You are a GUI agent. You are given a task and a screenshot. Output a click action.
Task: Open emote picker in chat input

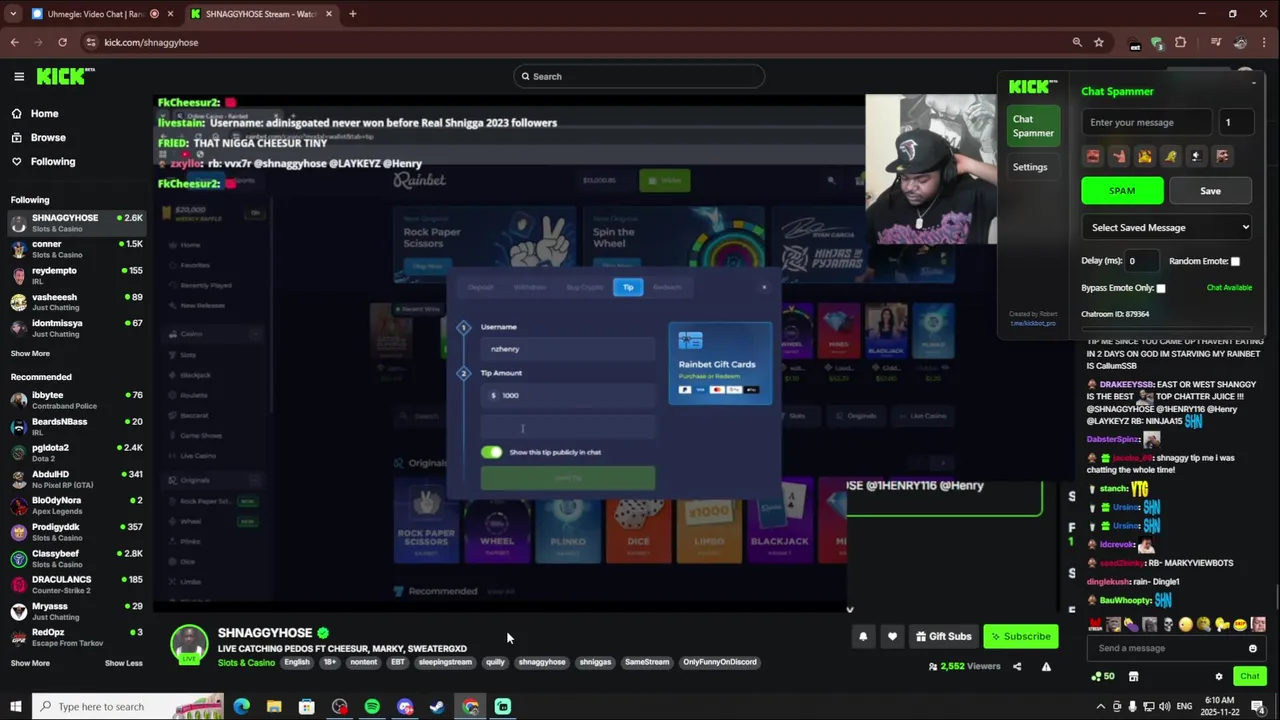[1252, 648]
